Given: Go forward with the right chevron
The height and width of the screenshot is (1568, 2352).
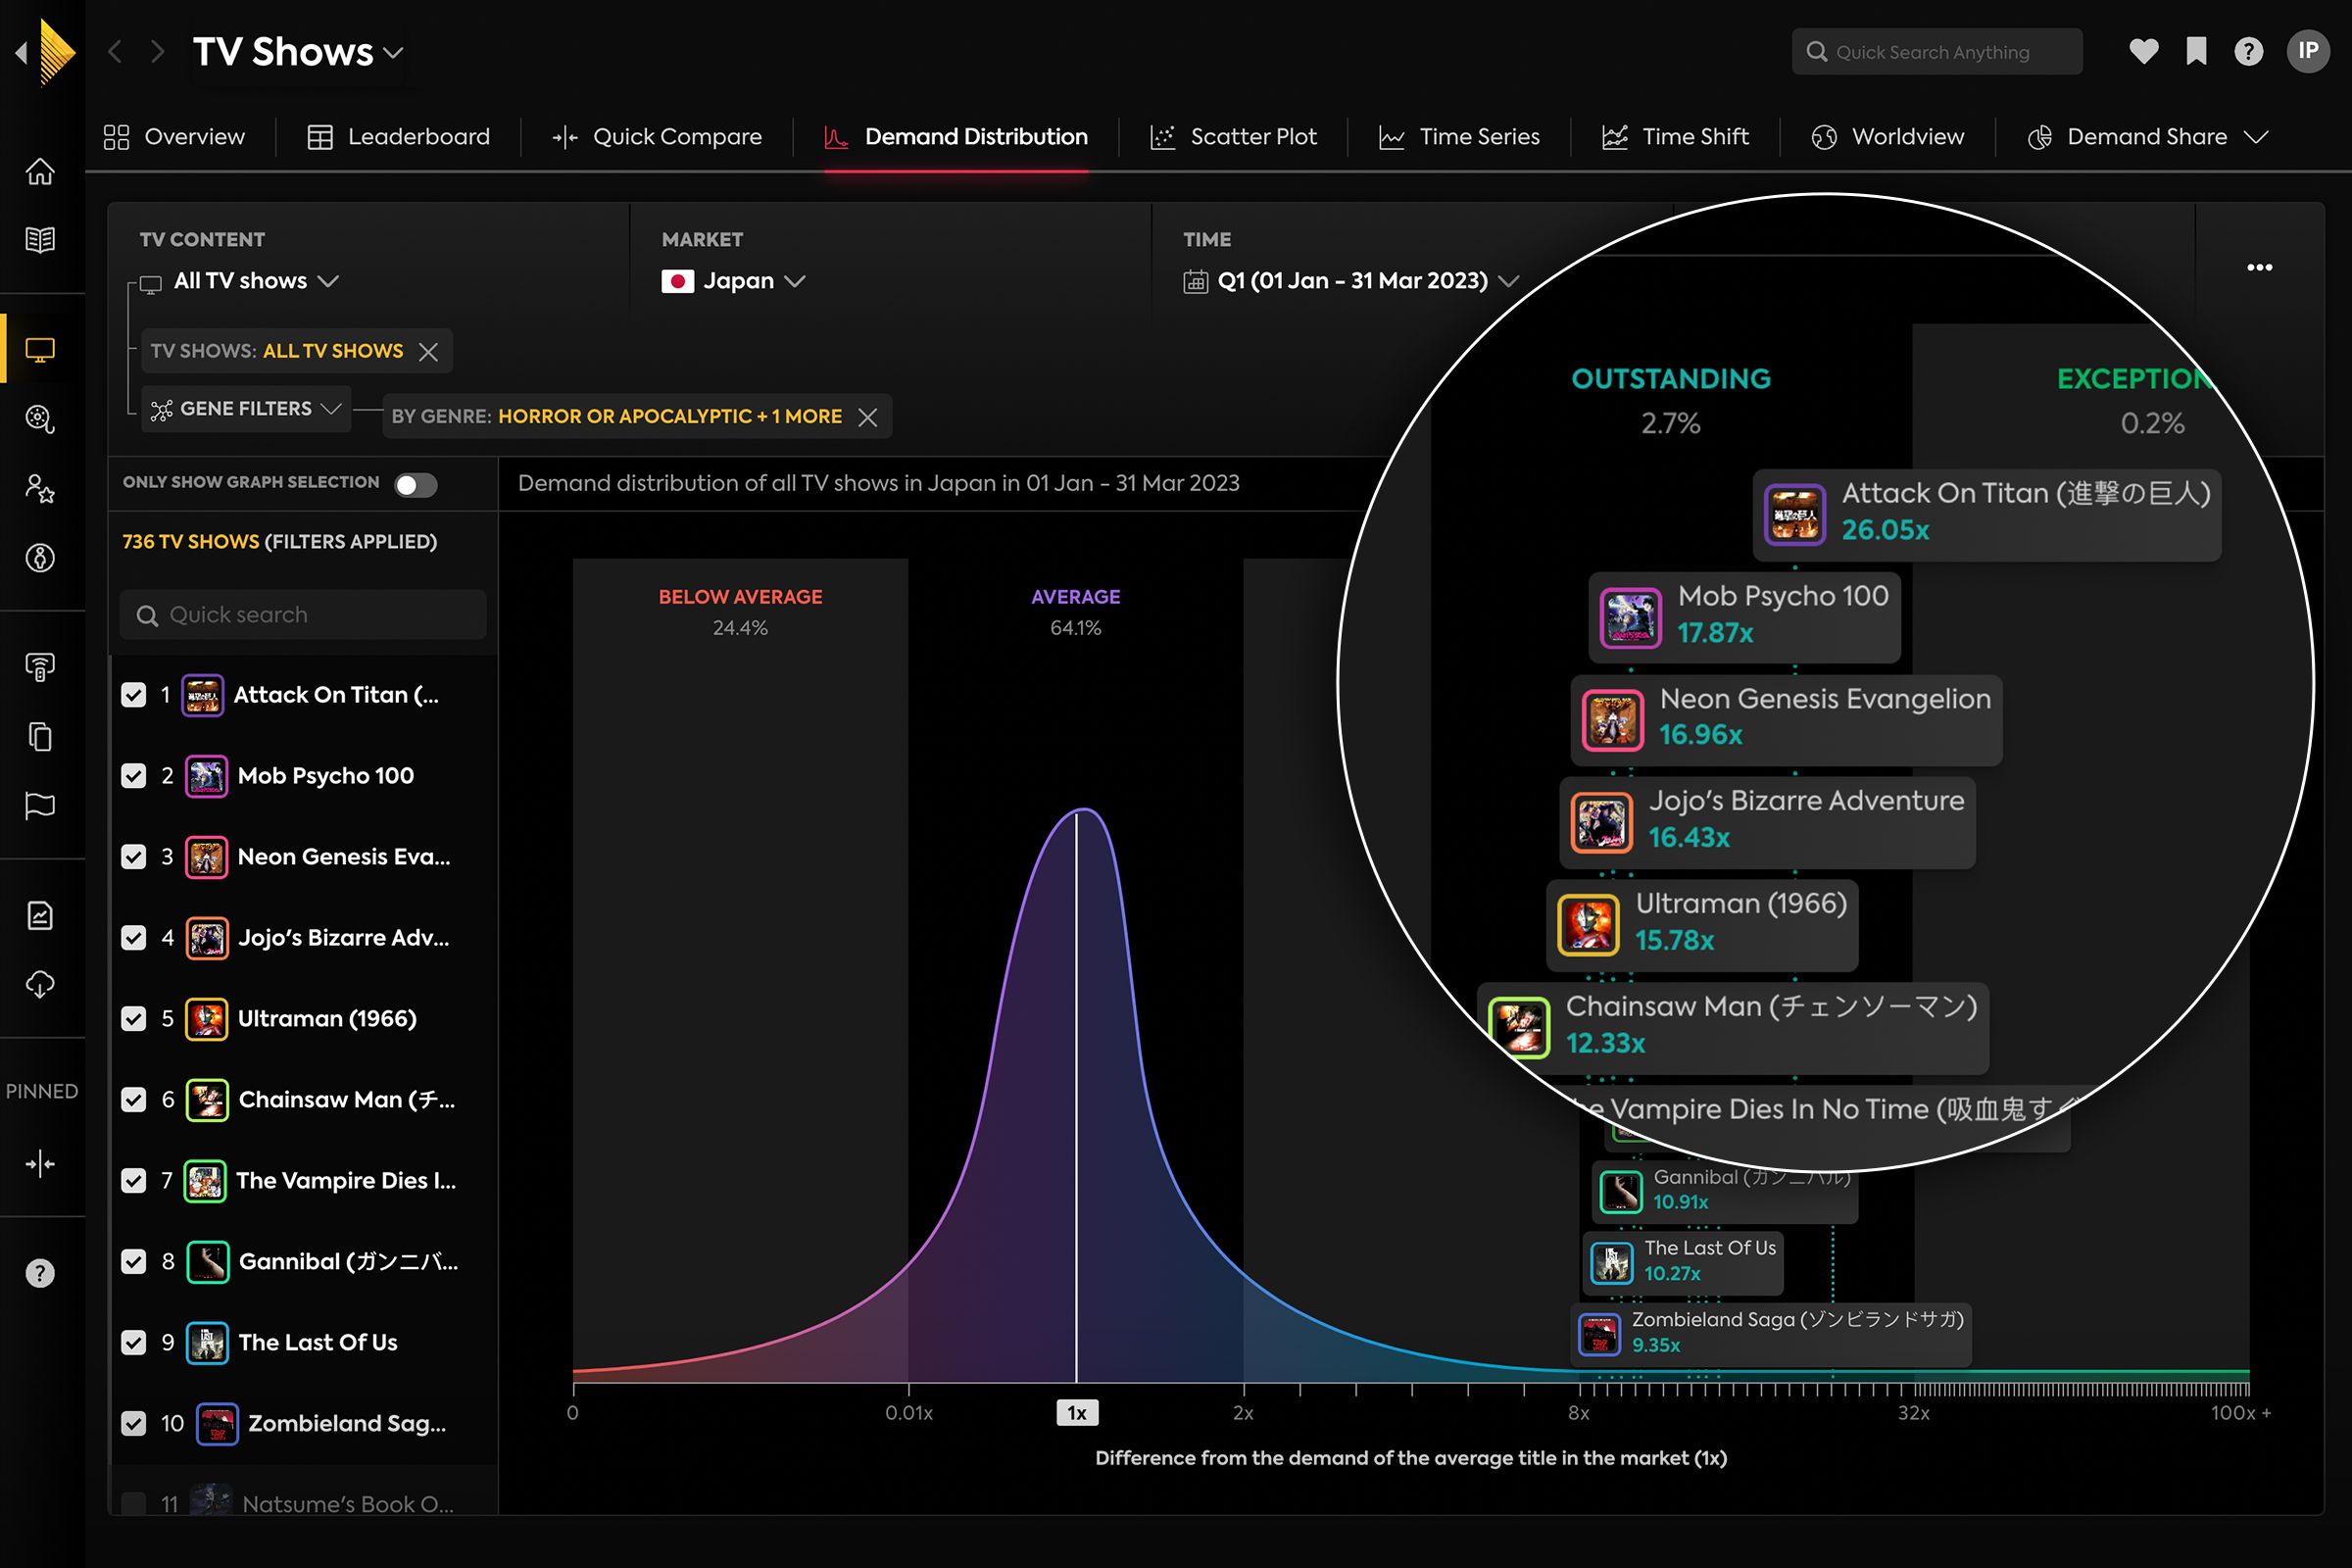Looking at the screenshot, I should [157, 51].
